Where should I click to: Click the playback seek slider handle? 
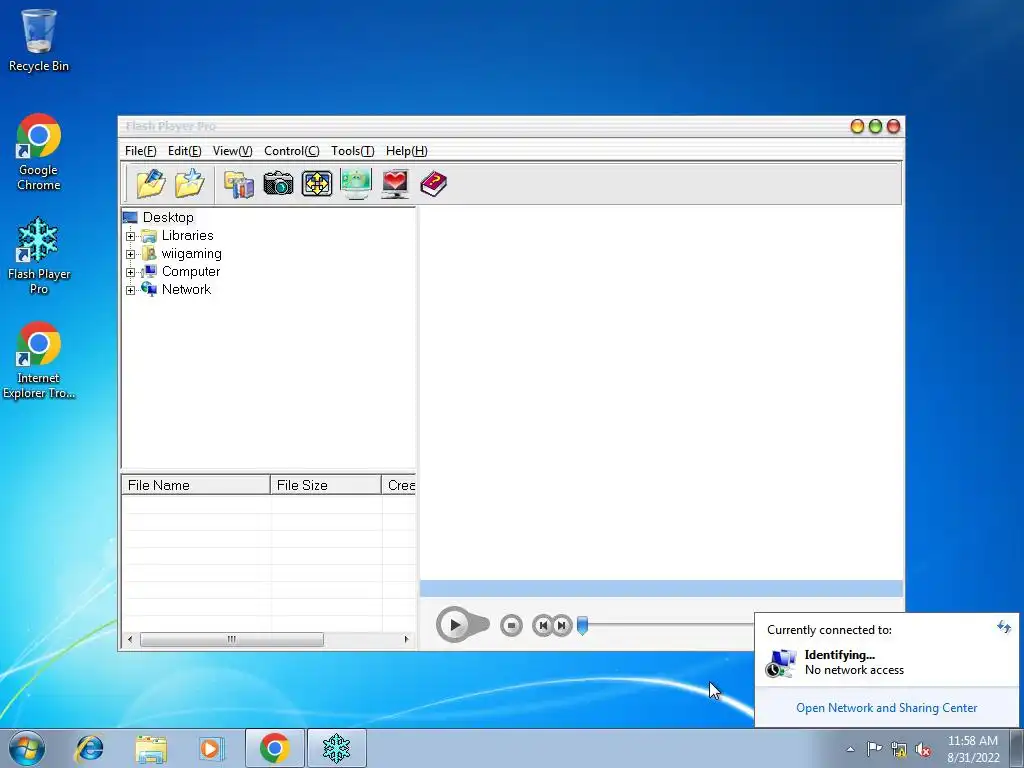583,626
